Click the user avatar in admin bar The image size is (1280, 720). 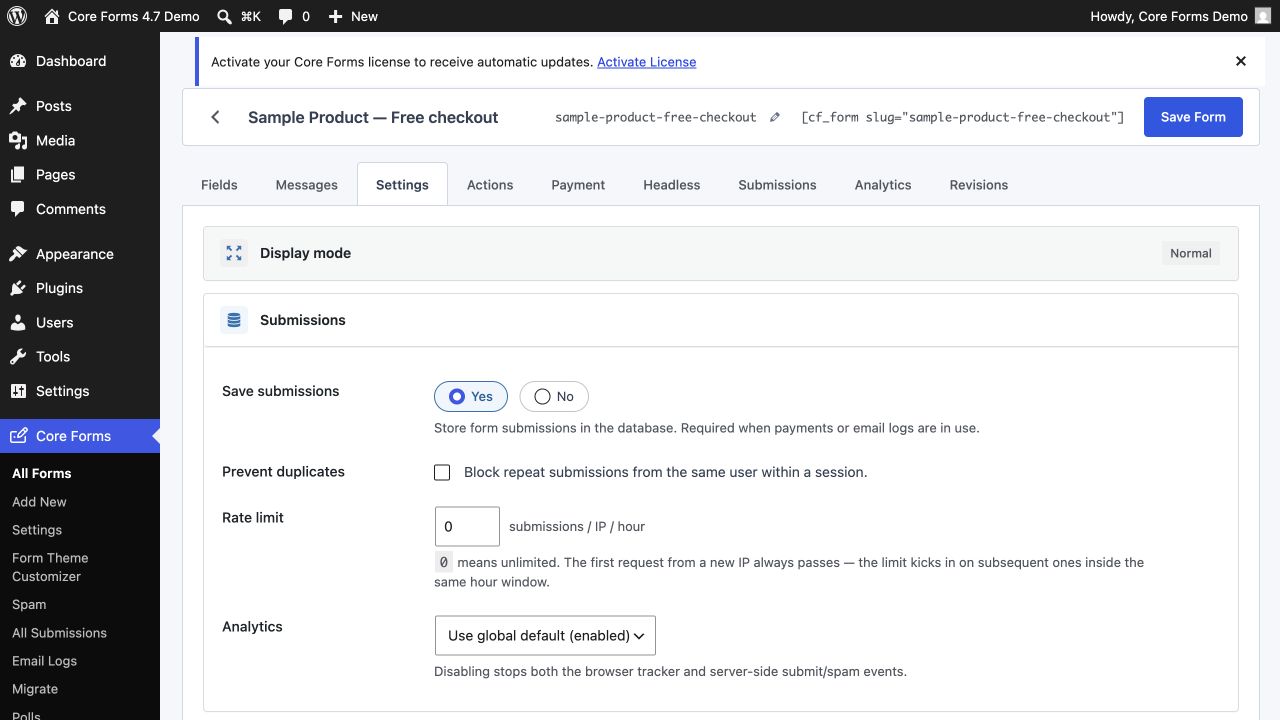[x=1263, y=16]
